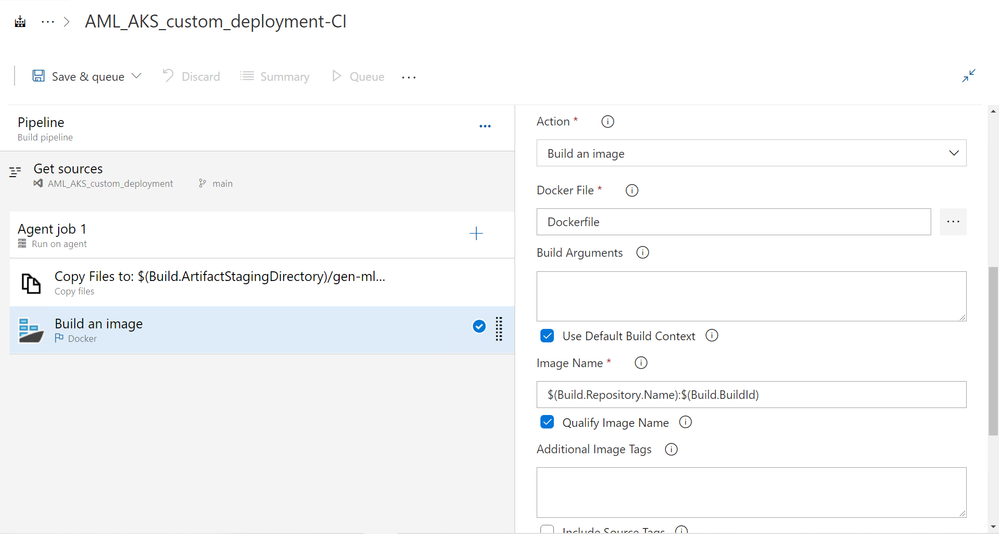Click the Image Name input field
This screenshot has width=999, height=534.
[751, 395]
